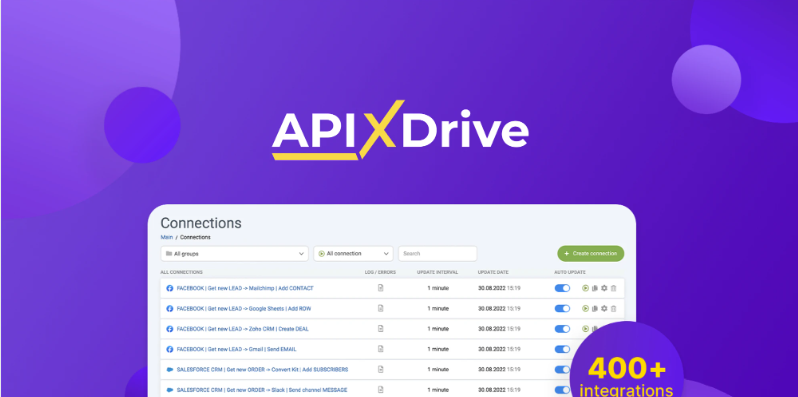Viewport: 798px width, 397px height.
Task: Click Facebook icon in Google Sheets Add ROW row
Action: [170, 308]
